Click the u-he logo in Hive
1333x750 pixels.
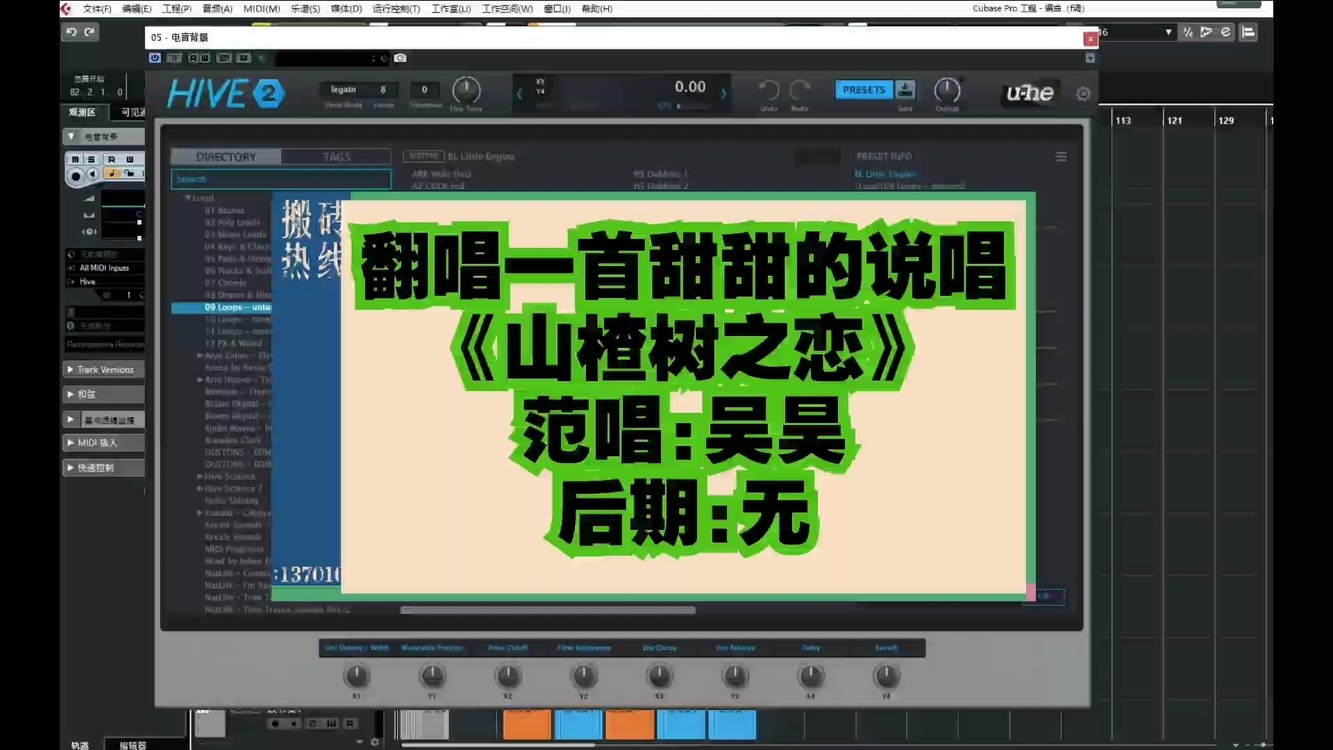coord(1029,92)
